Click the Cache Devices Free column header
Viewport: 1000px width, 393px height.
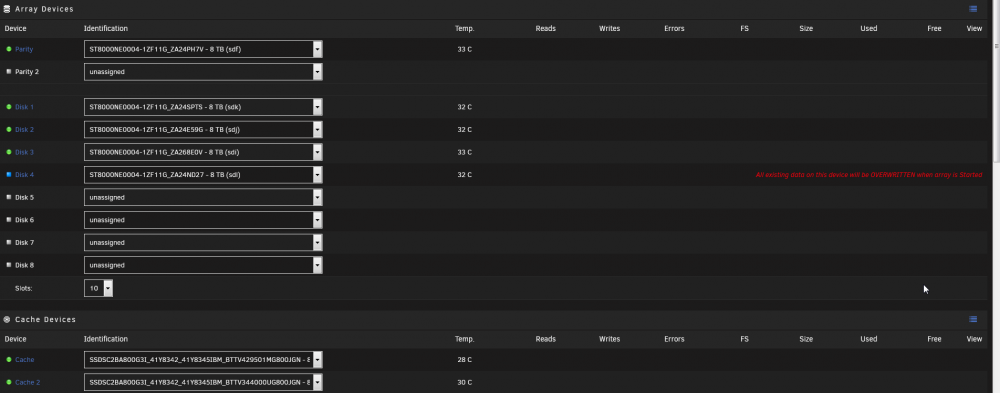point(934,339)
